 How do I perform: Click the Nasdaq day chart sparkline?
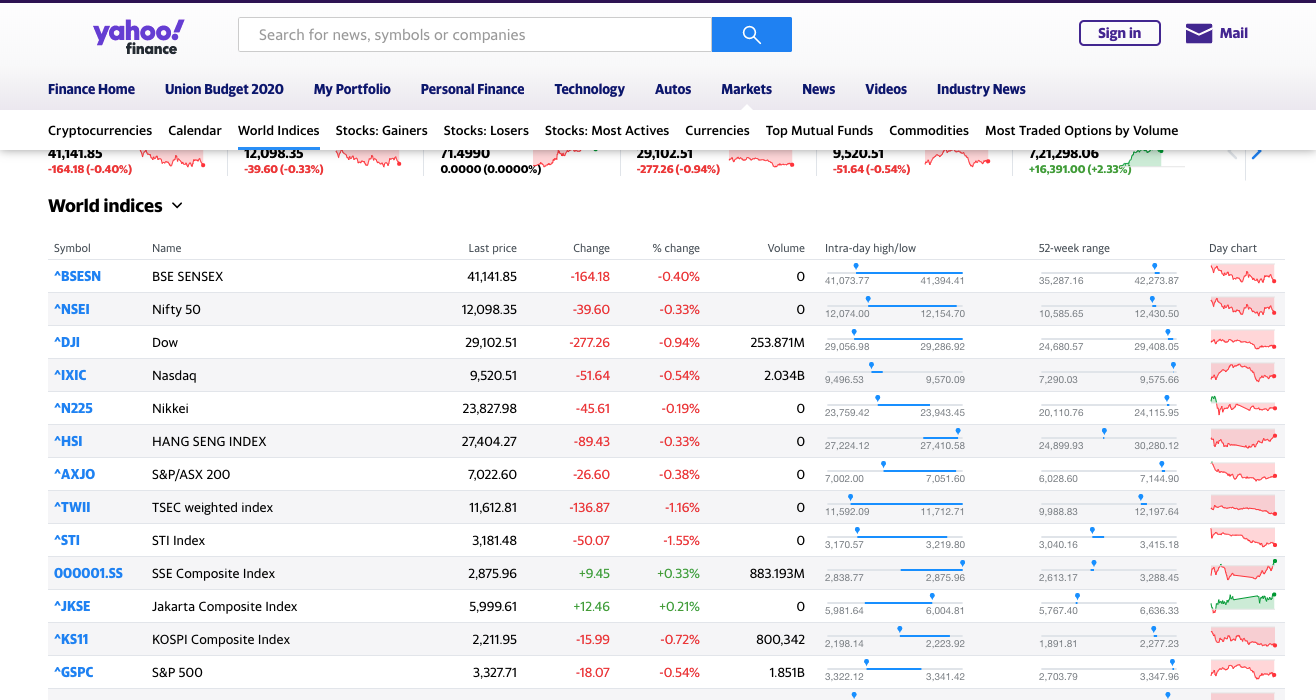click(x=1243, y=372)
